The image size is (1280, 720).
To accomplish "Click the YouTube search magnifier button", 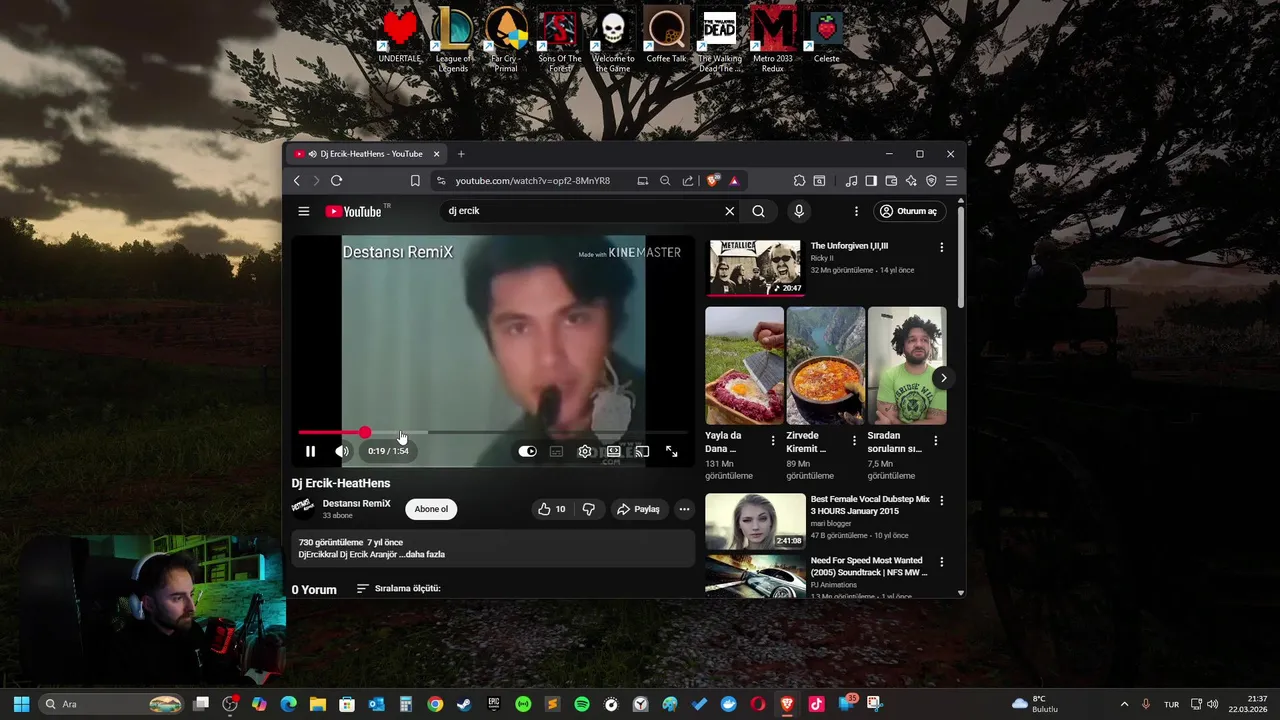I will tap(758, 211).
